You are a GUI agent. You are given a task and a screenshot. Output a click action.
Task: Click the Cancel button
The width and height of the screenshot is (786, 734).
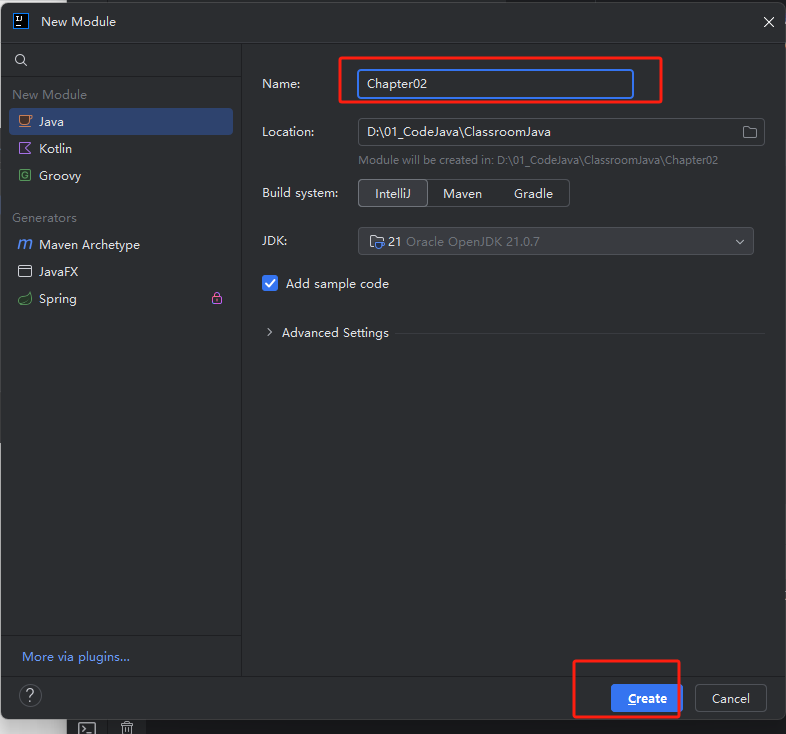[730, 698]
